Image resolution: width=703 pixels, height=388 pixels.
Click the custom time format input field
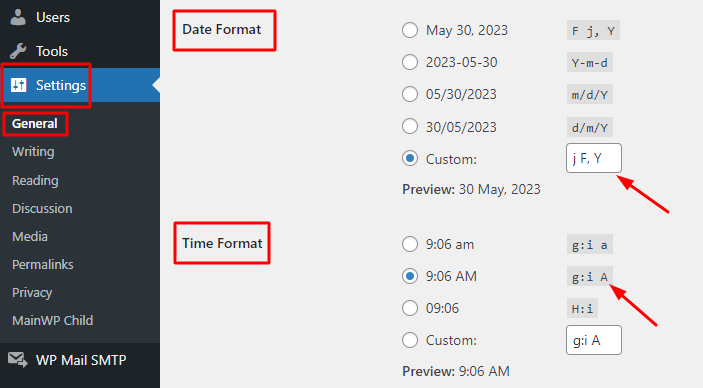594,340
